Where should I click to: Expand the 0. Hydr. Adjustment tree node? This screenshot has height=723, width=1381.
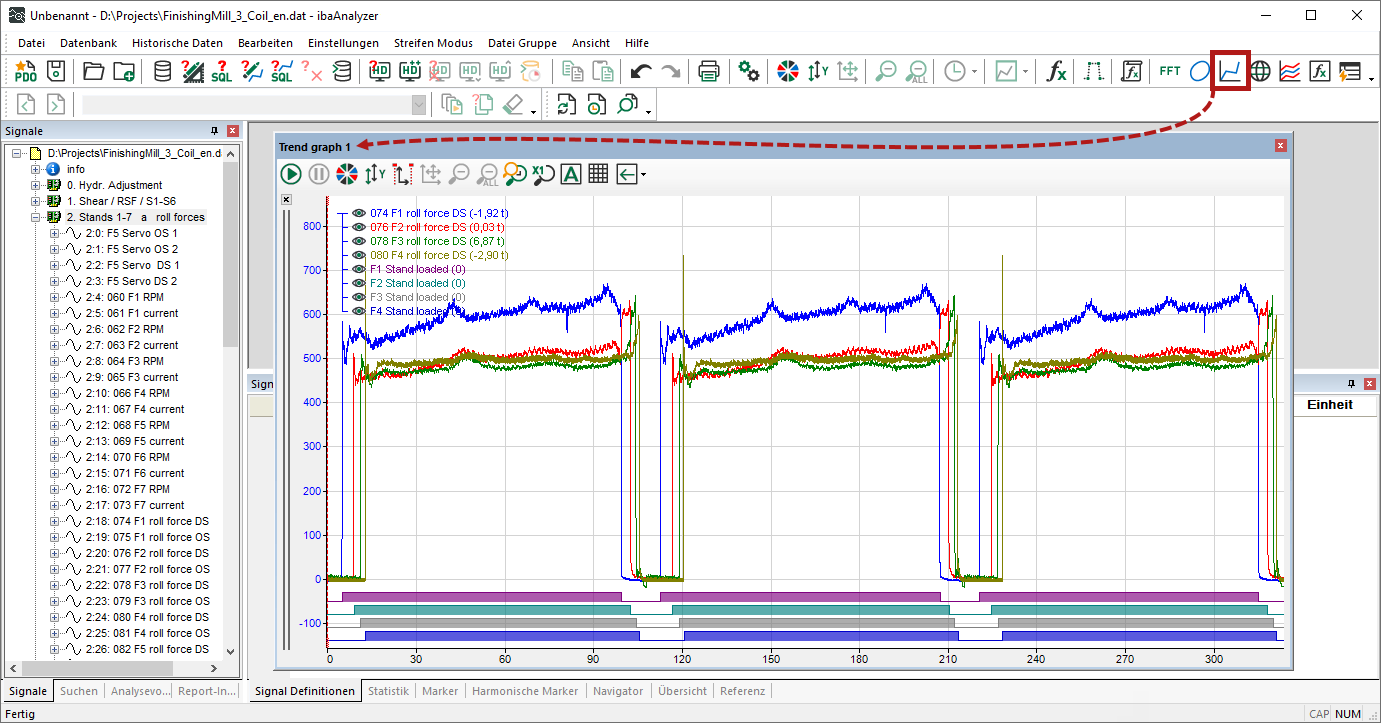[x=36, y=185]
